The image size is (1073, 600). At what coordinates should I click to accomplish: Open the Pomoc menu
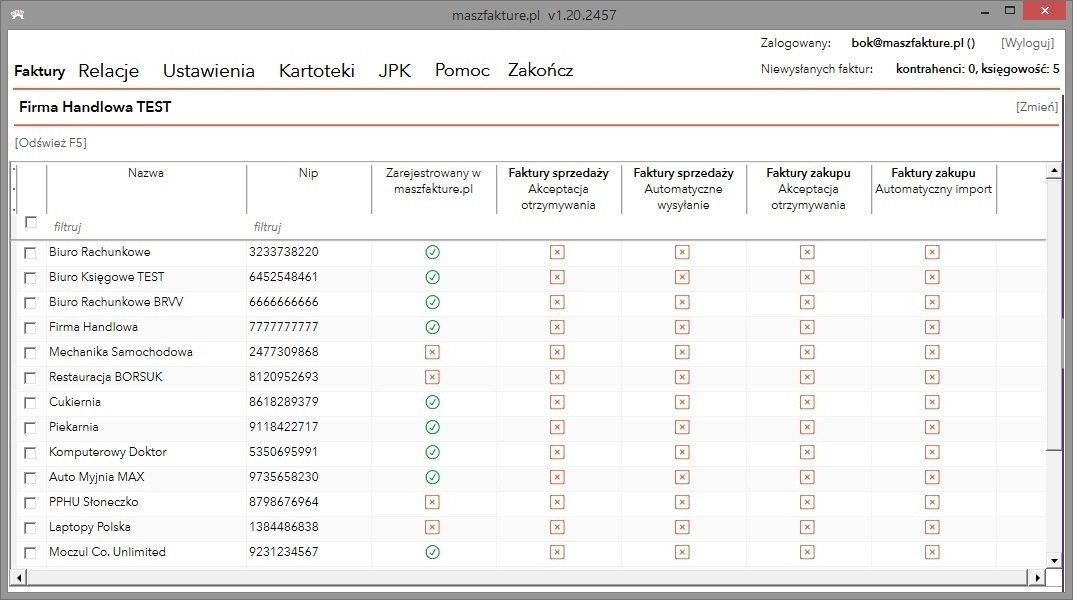tap(463, 70)
